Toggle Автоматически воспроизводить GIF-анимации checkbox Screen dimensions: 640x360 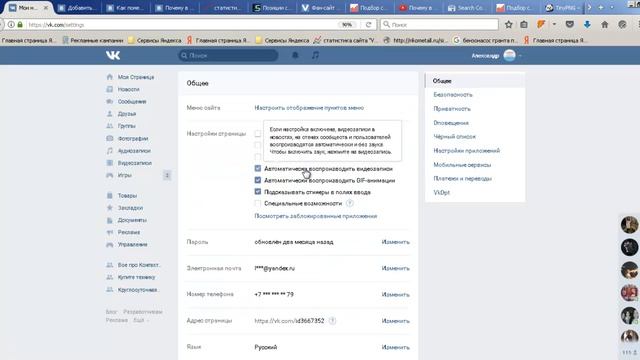258,180
